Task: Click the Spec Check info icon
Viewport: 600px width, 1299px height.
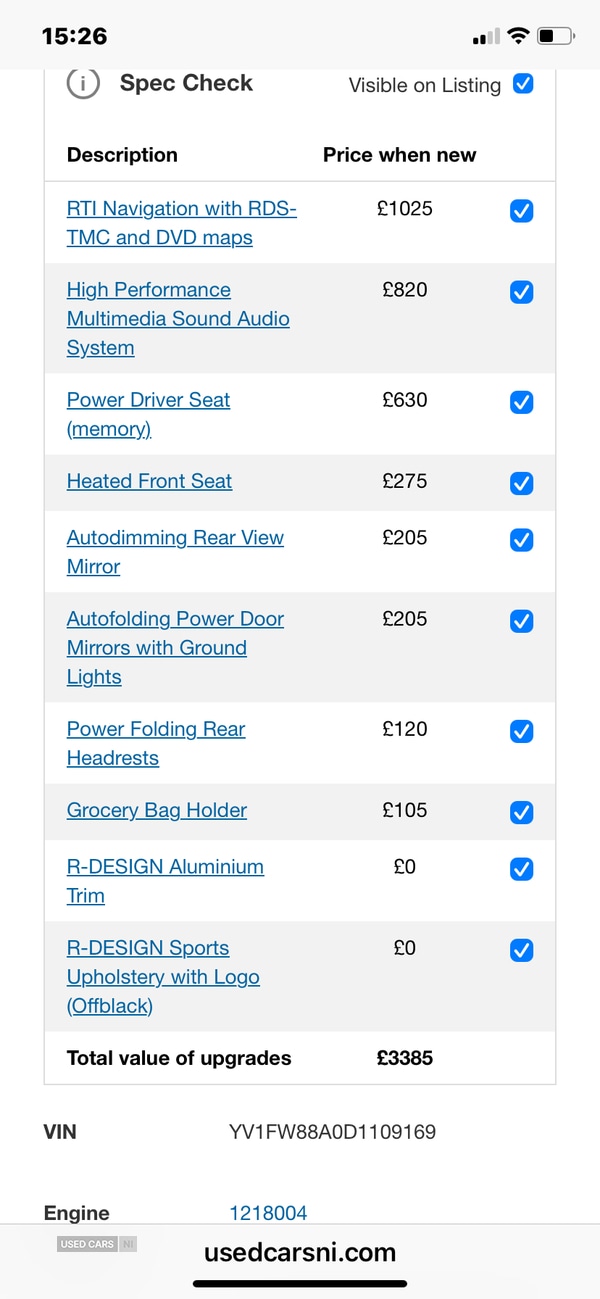Action: pos(83,84)
